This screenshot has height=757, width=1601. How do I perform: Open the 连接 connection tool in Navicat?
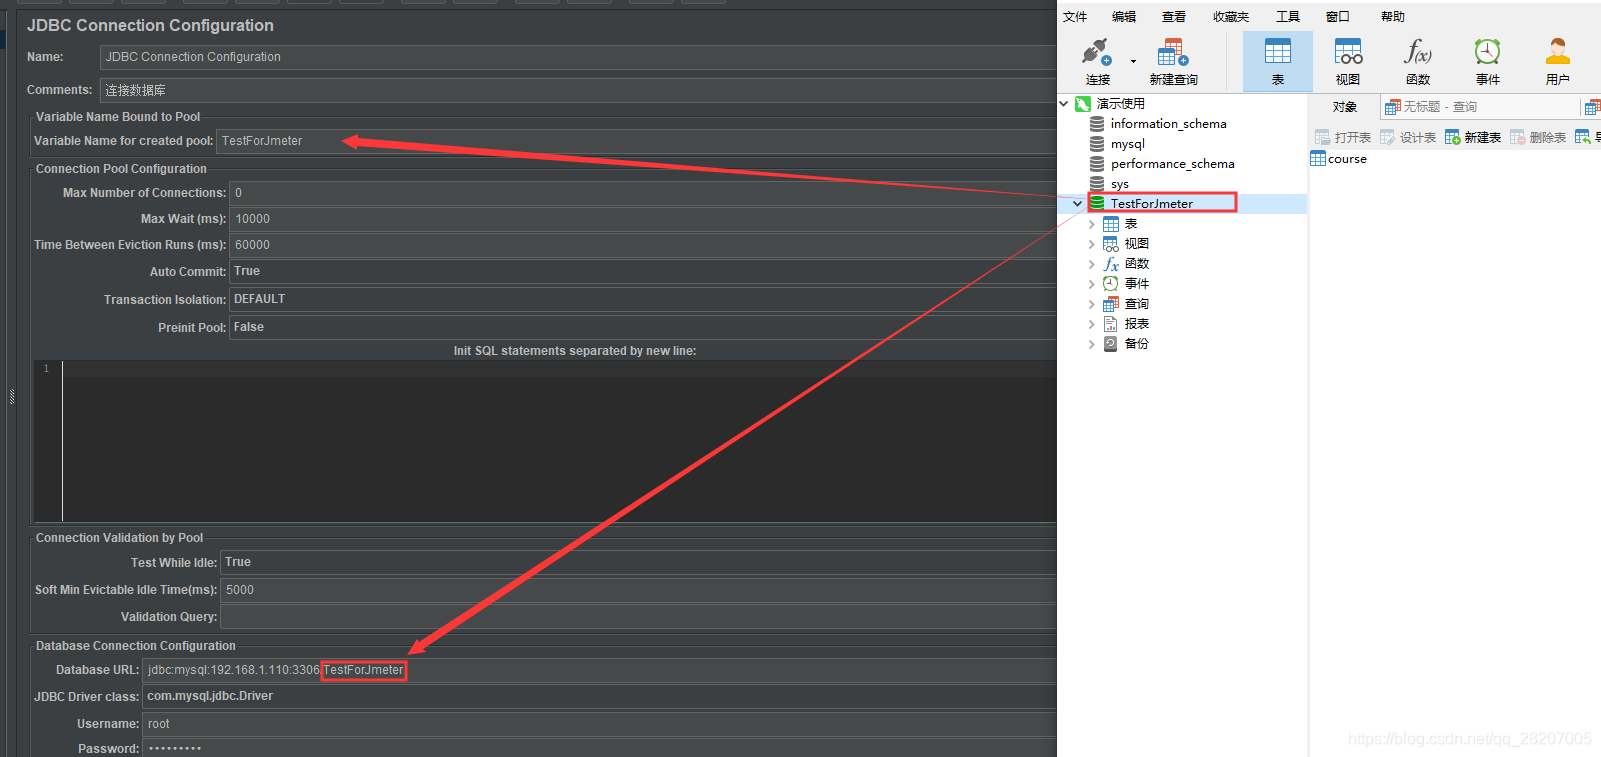point(1097,61)
